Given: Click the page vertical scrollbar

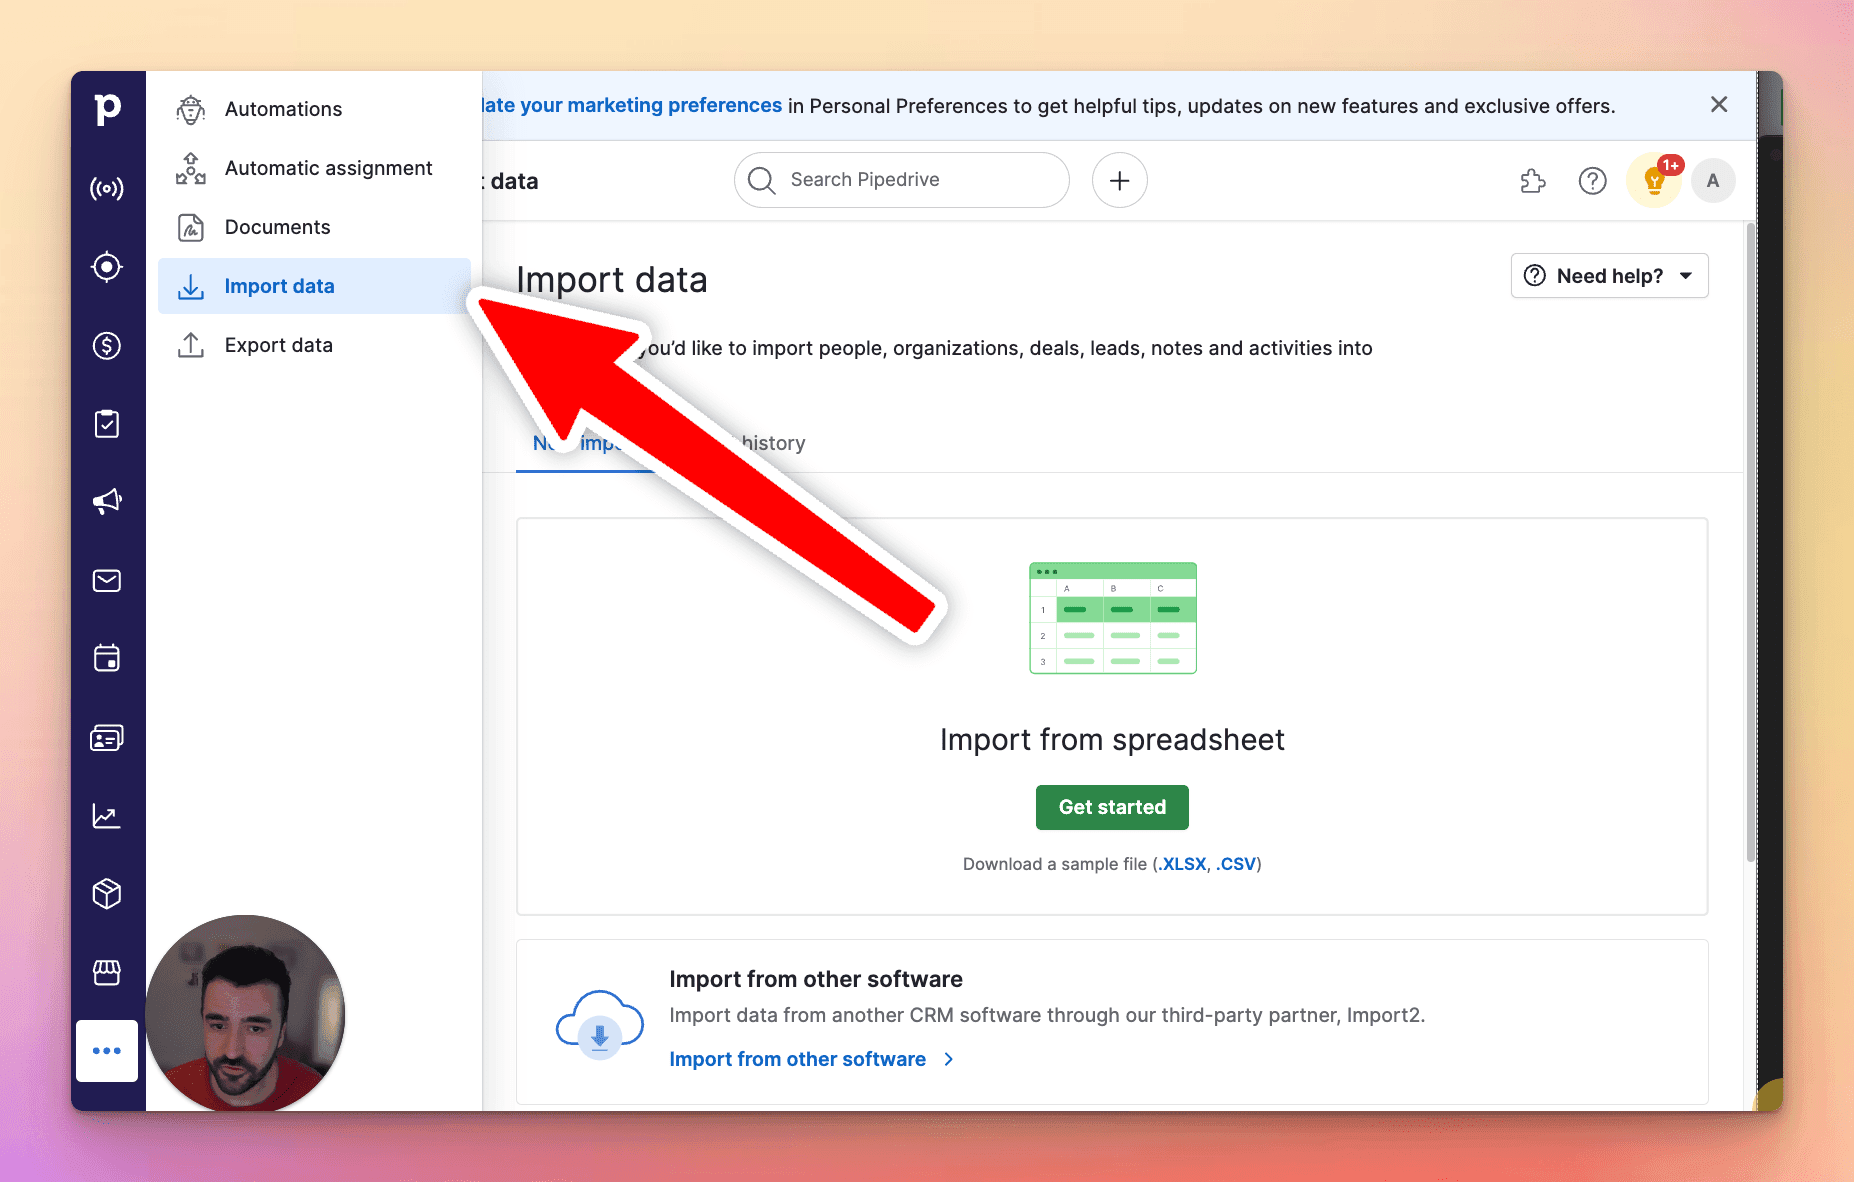Looking at the screenshot, I should [x=1750, y=540].
